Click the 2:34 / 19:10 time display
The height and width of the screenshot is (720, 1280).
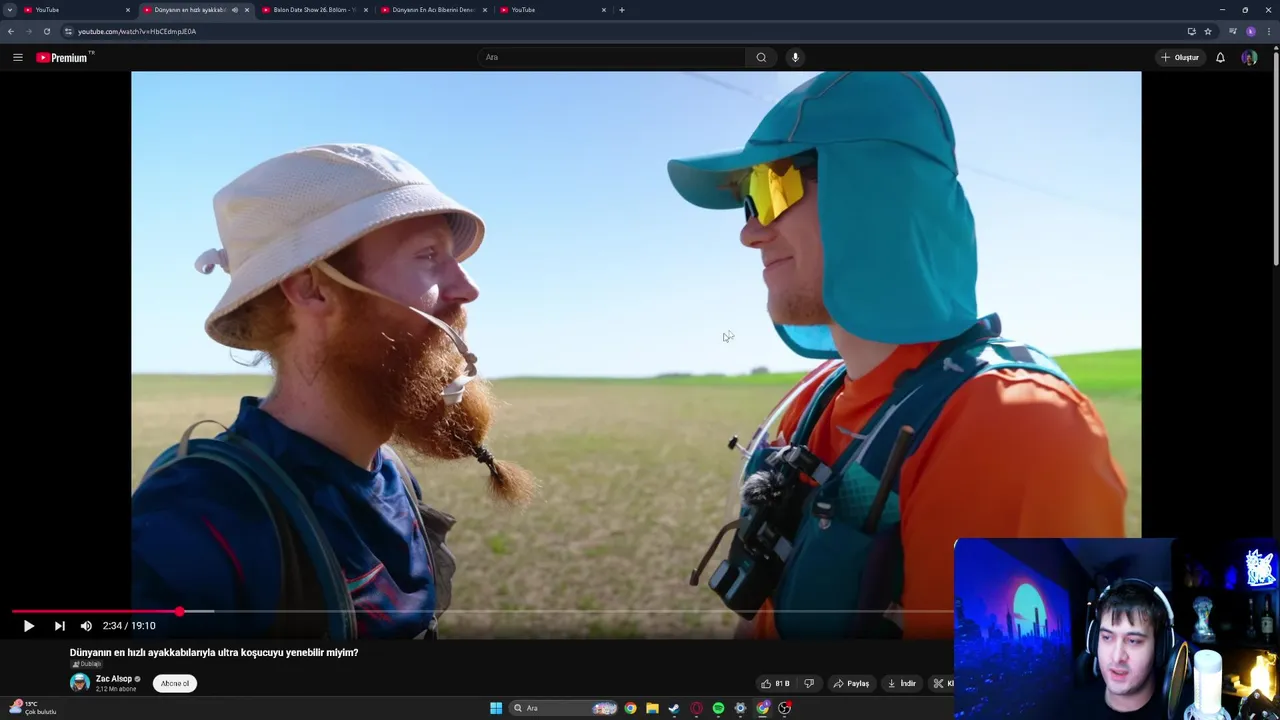(x=129, y=626)
